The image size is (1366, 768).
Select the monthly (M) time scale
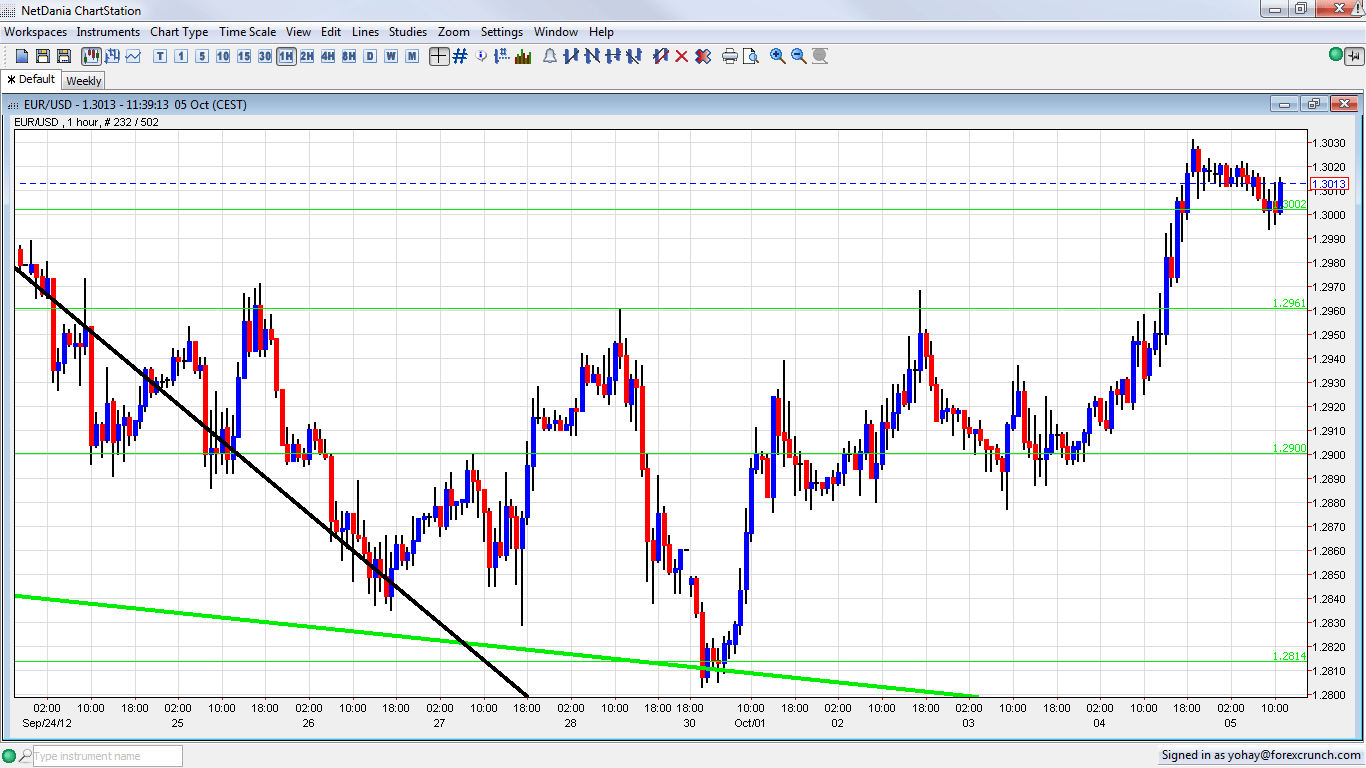pyautogui.click(x=412, y=56)
